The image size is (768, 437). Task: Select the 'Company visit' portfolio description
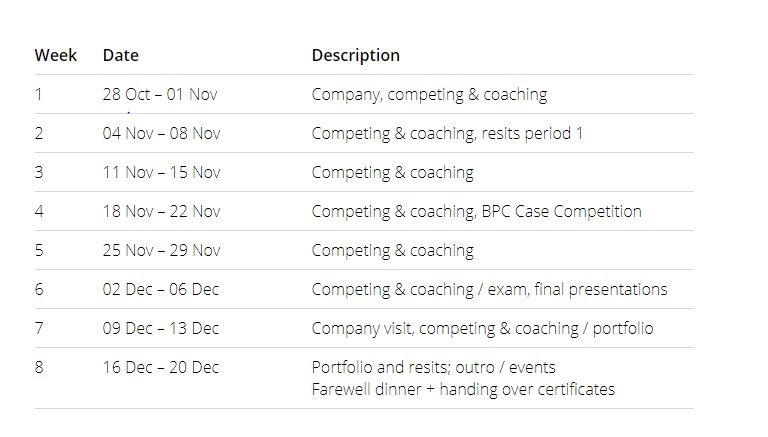[x=482, y=329]
